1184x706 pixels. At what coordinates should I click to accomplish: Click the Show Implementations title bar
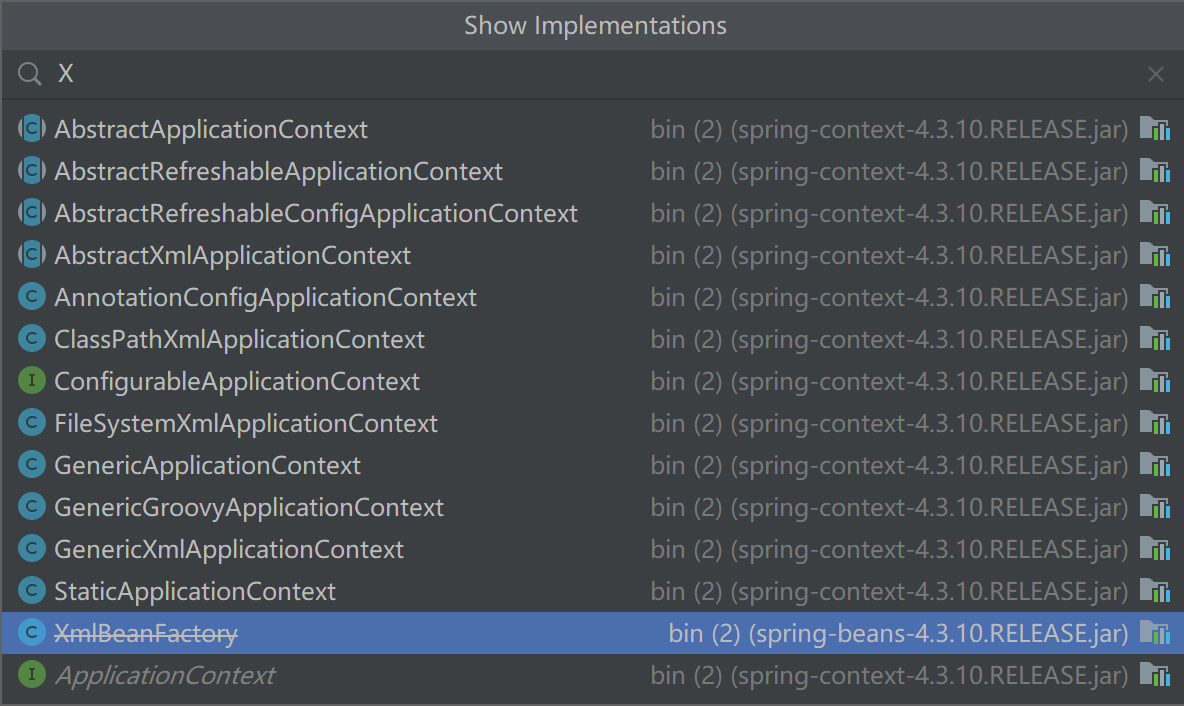[x=594, y=25]
